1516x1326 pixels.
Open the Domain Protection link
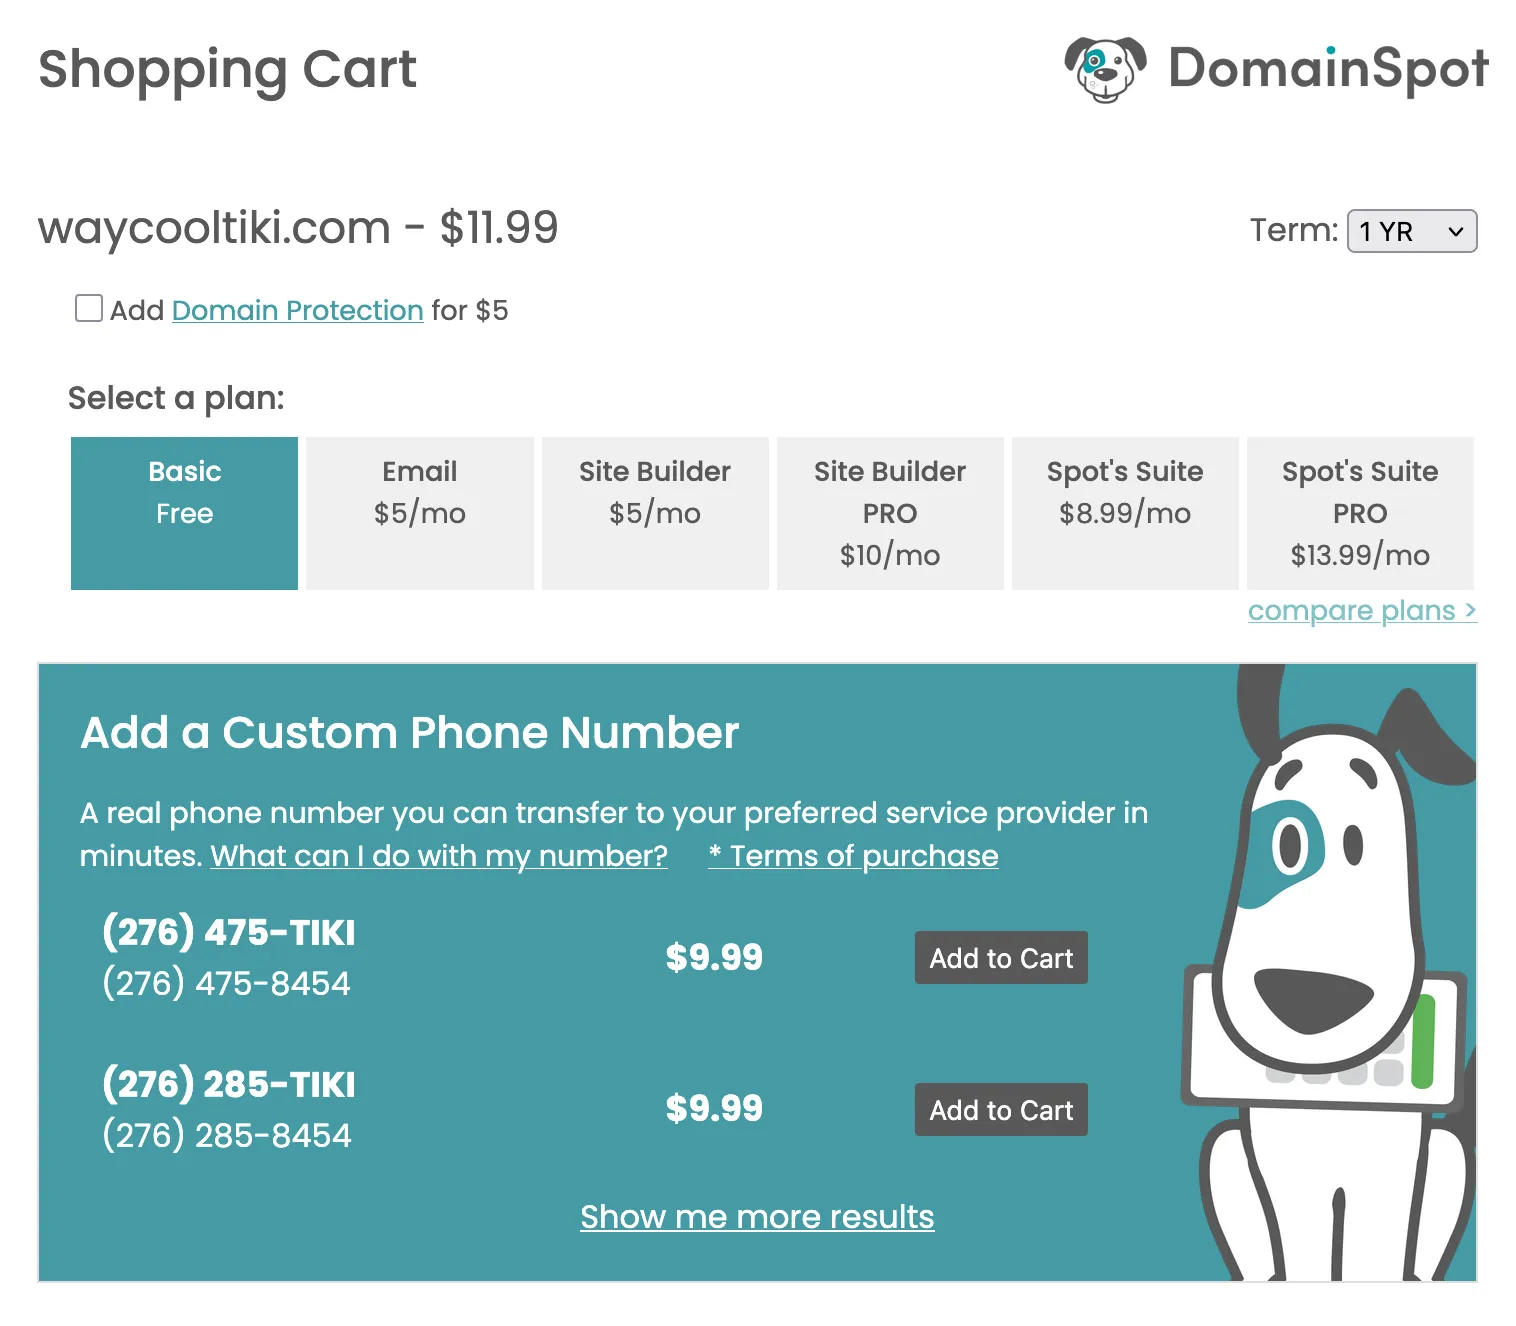(298, 310)
